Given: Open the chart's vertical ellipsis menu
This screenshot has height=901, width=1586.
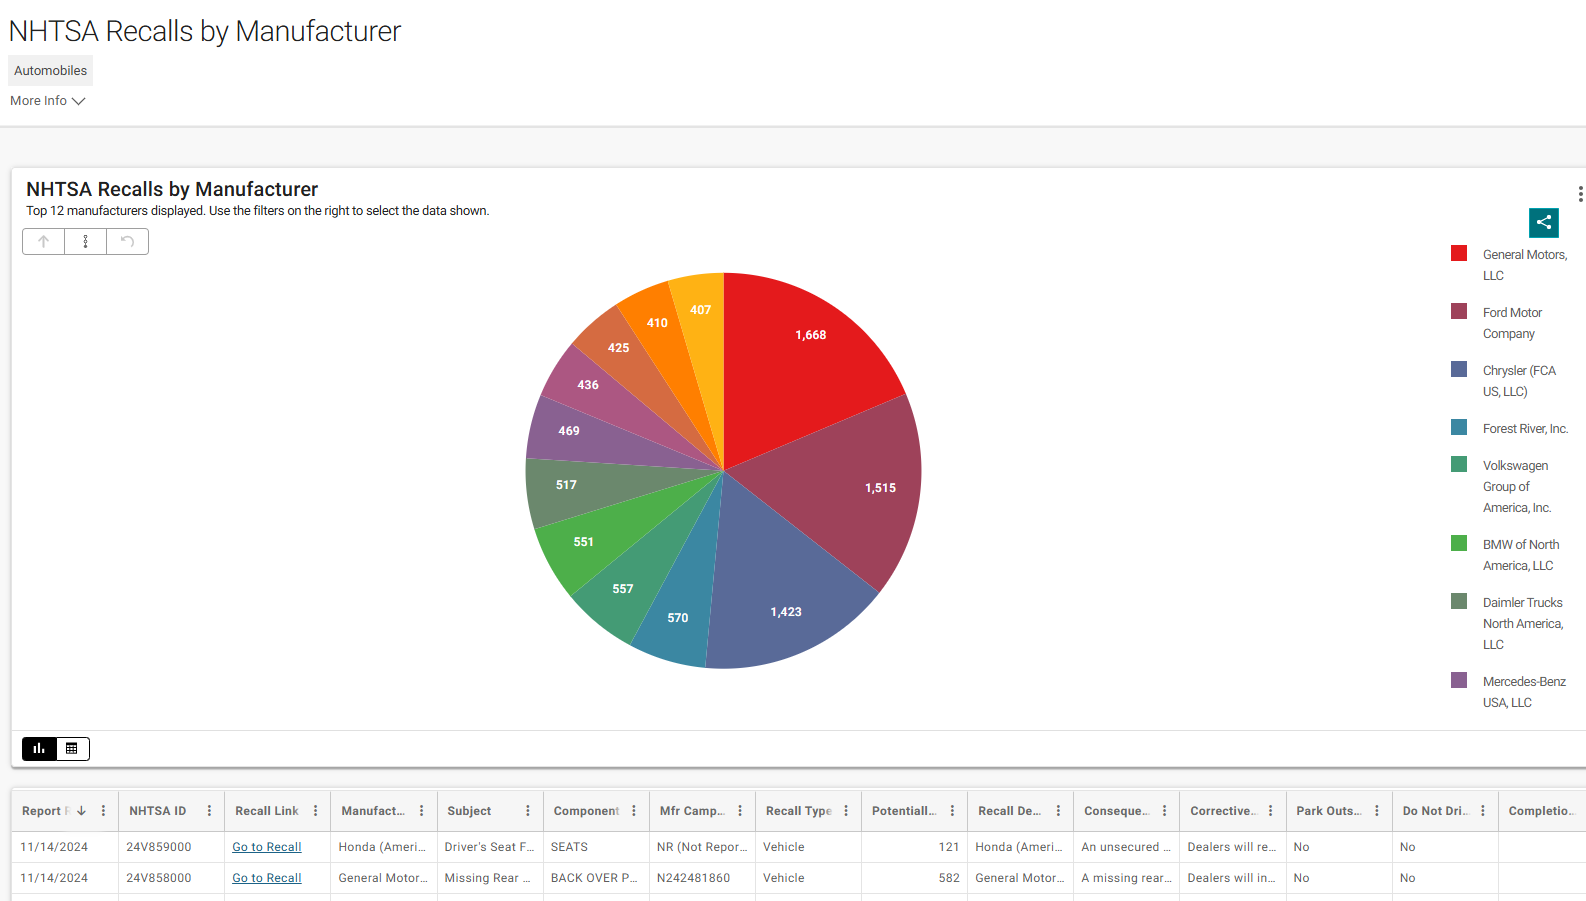Looking at the screenshot, I should (1580, 194).
